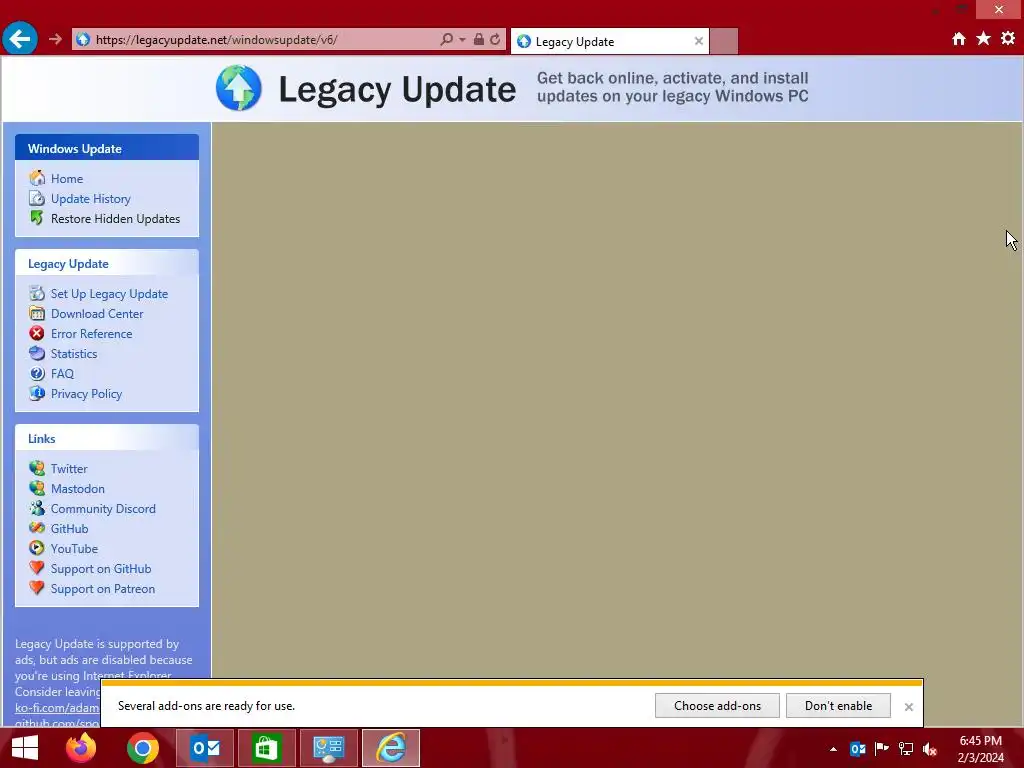Open the Download Center link
Viewport: 1024px width, 768px height.
click(x=97, y=313)
